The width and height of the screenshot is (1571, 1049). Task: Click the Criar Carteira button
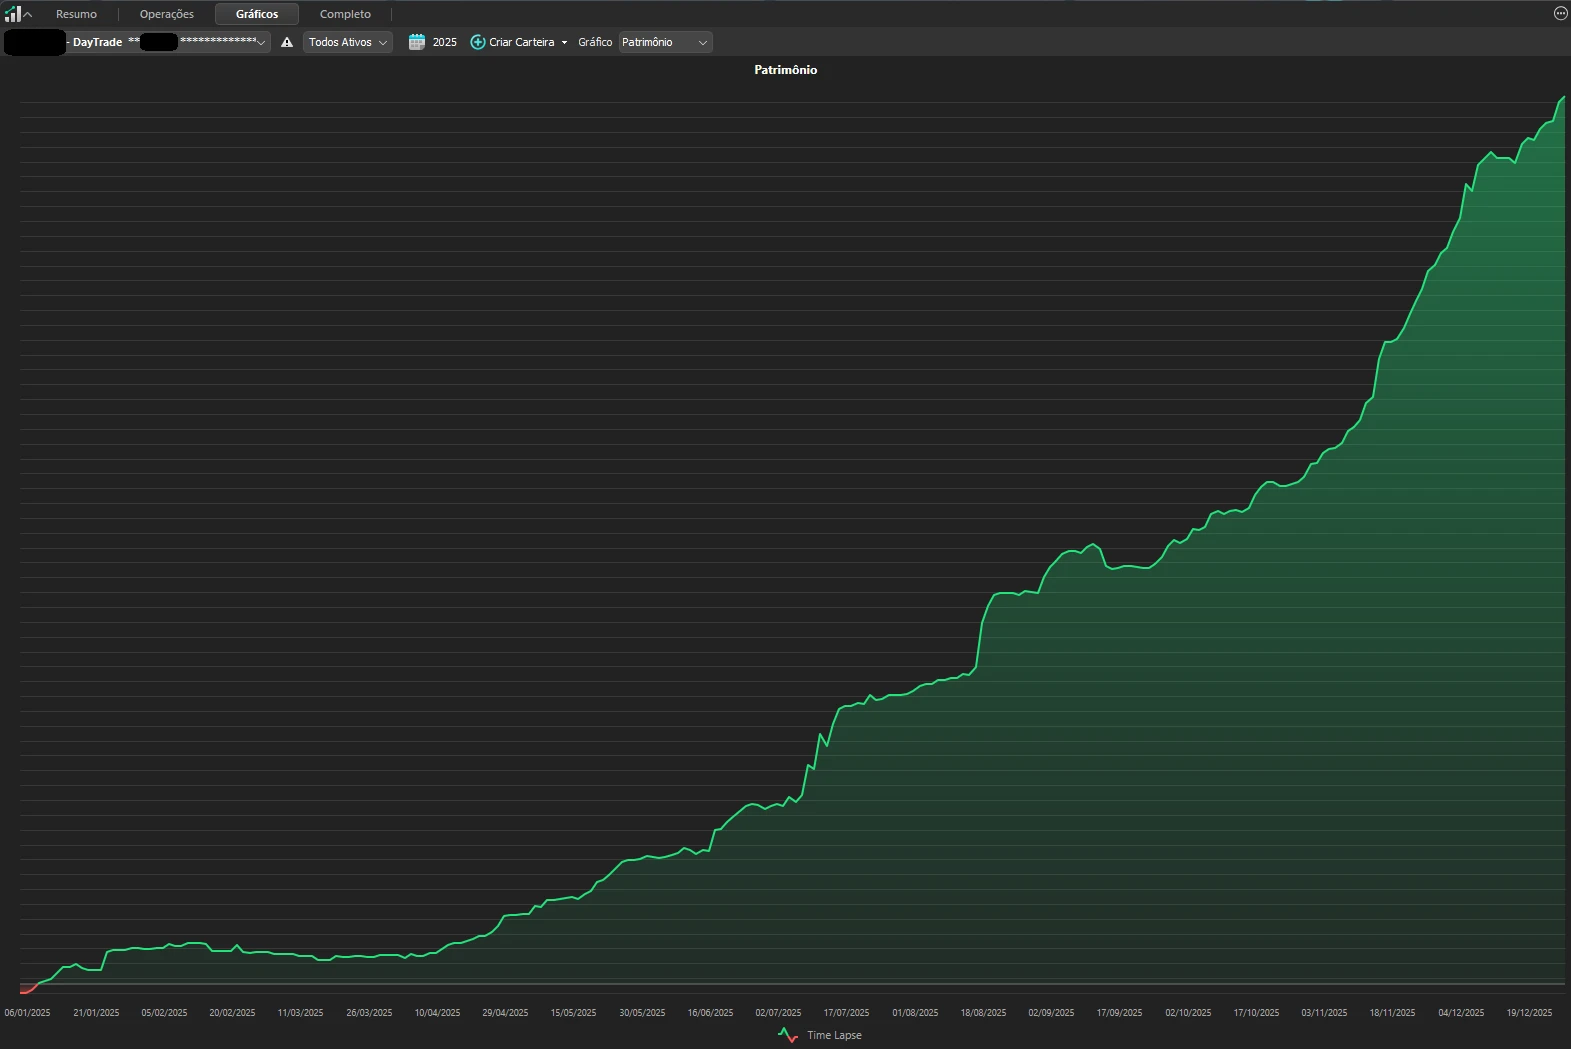click(x=512, y=42)
